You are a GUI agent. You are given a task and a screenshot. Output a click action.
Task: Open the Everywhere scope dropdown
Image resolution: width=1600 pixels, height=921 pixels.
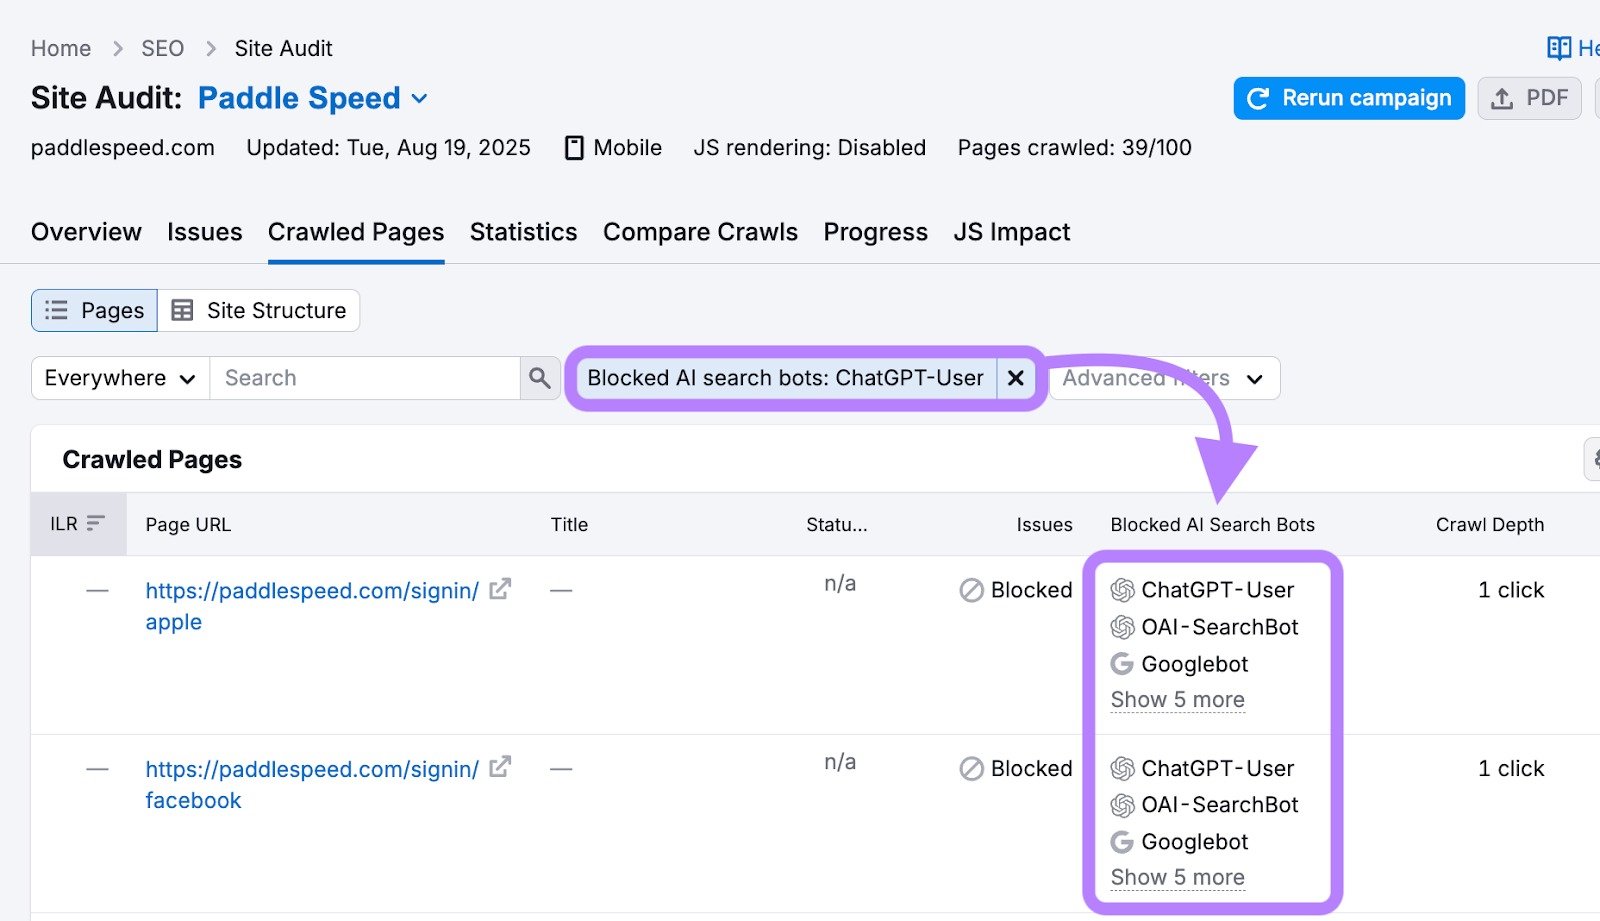pyautogui.click(x=117, y=378)
